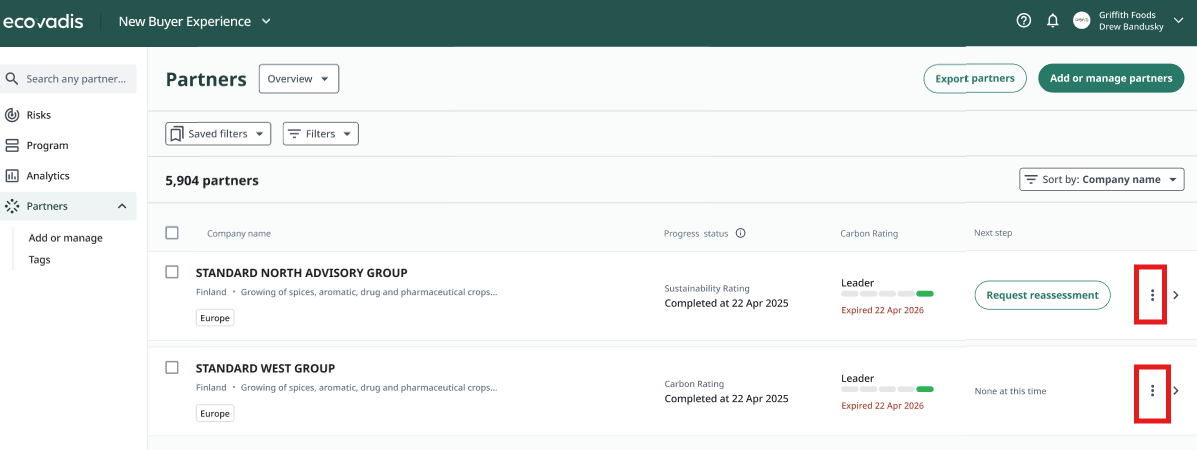This screenshot has height=450, width=1197.
Task: Click the EcoVadis logo
Action: 43,21
